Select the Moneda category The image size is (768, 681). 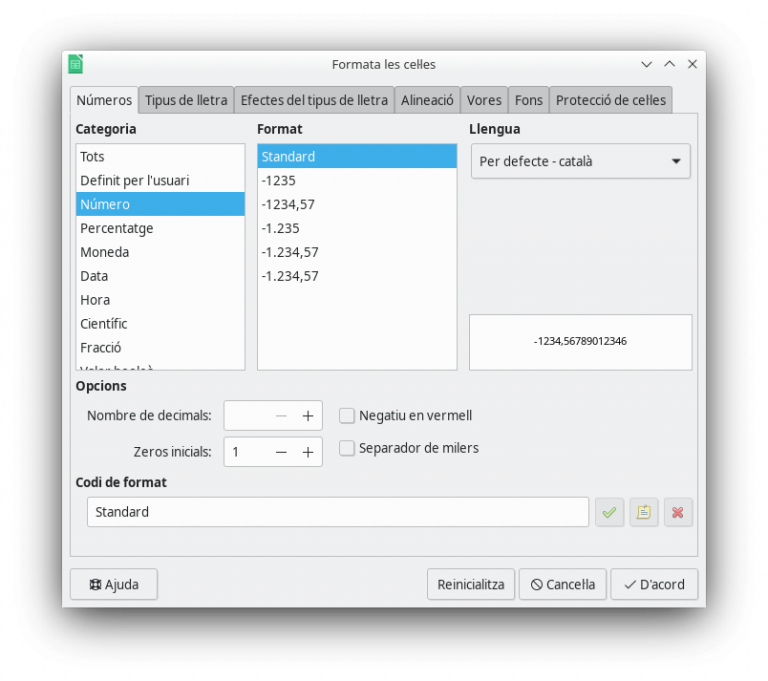click(105, 252)
